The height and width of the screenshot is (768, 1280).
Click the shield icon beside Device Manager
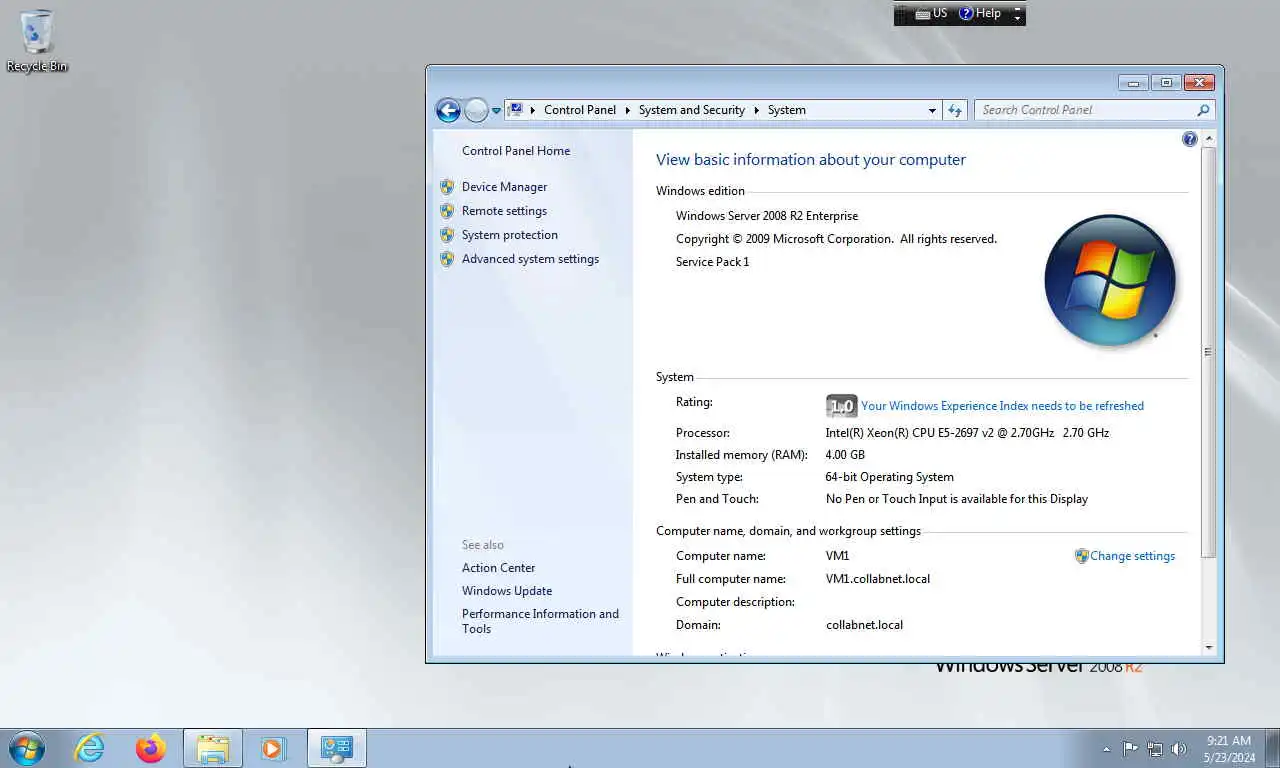coord(447,187)
